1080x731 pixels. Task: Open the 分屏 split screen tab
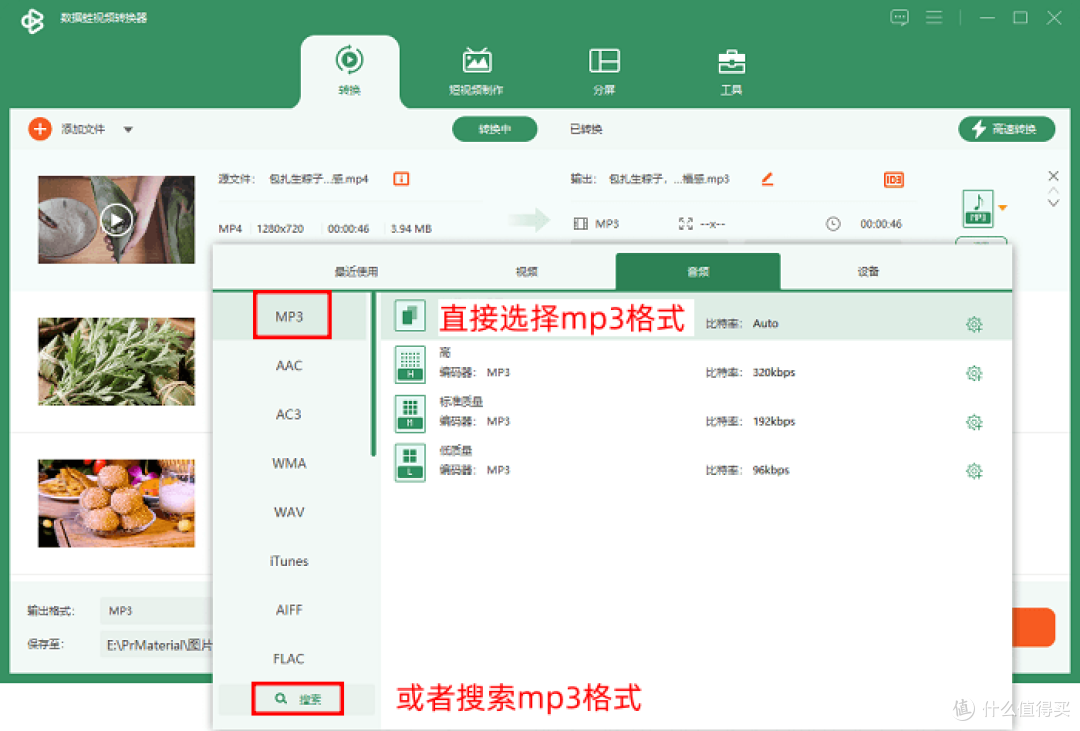click(604, 70)
